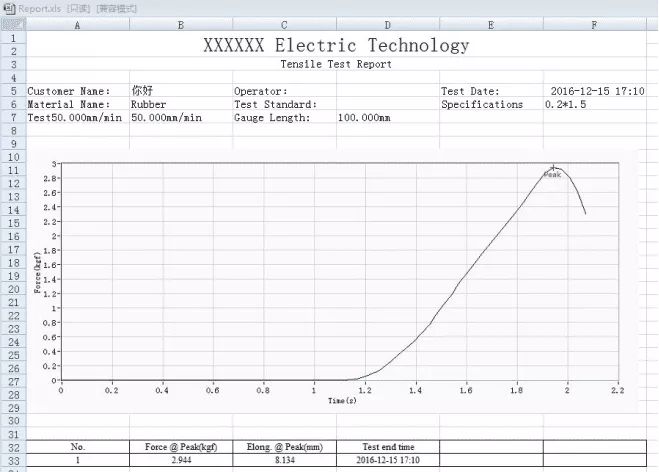
Task: Select column F header
Action: point(594,25)
